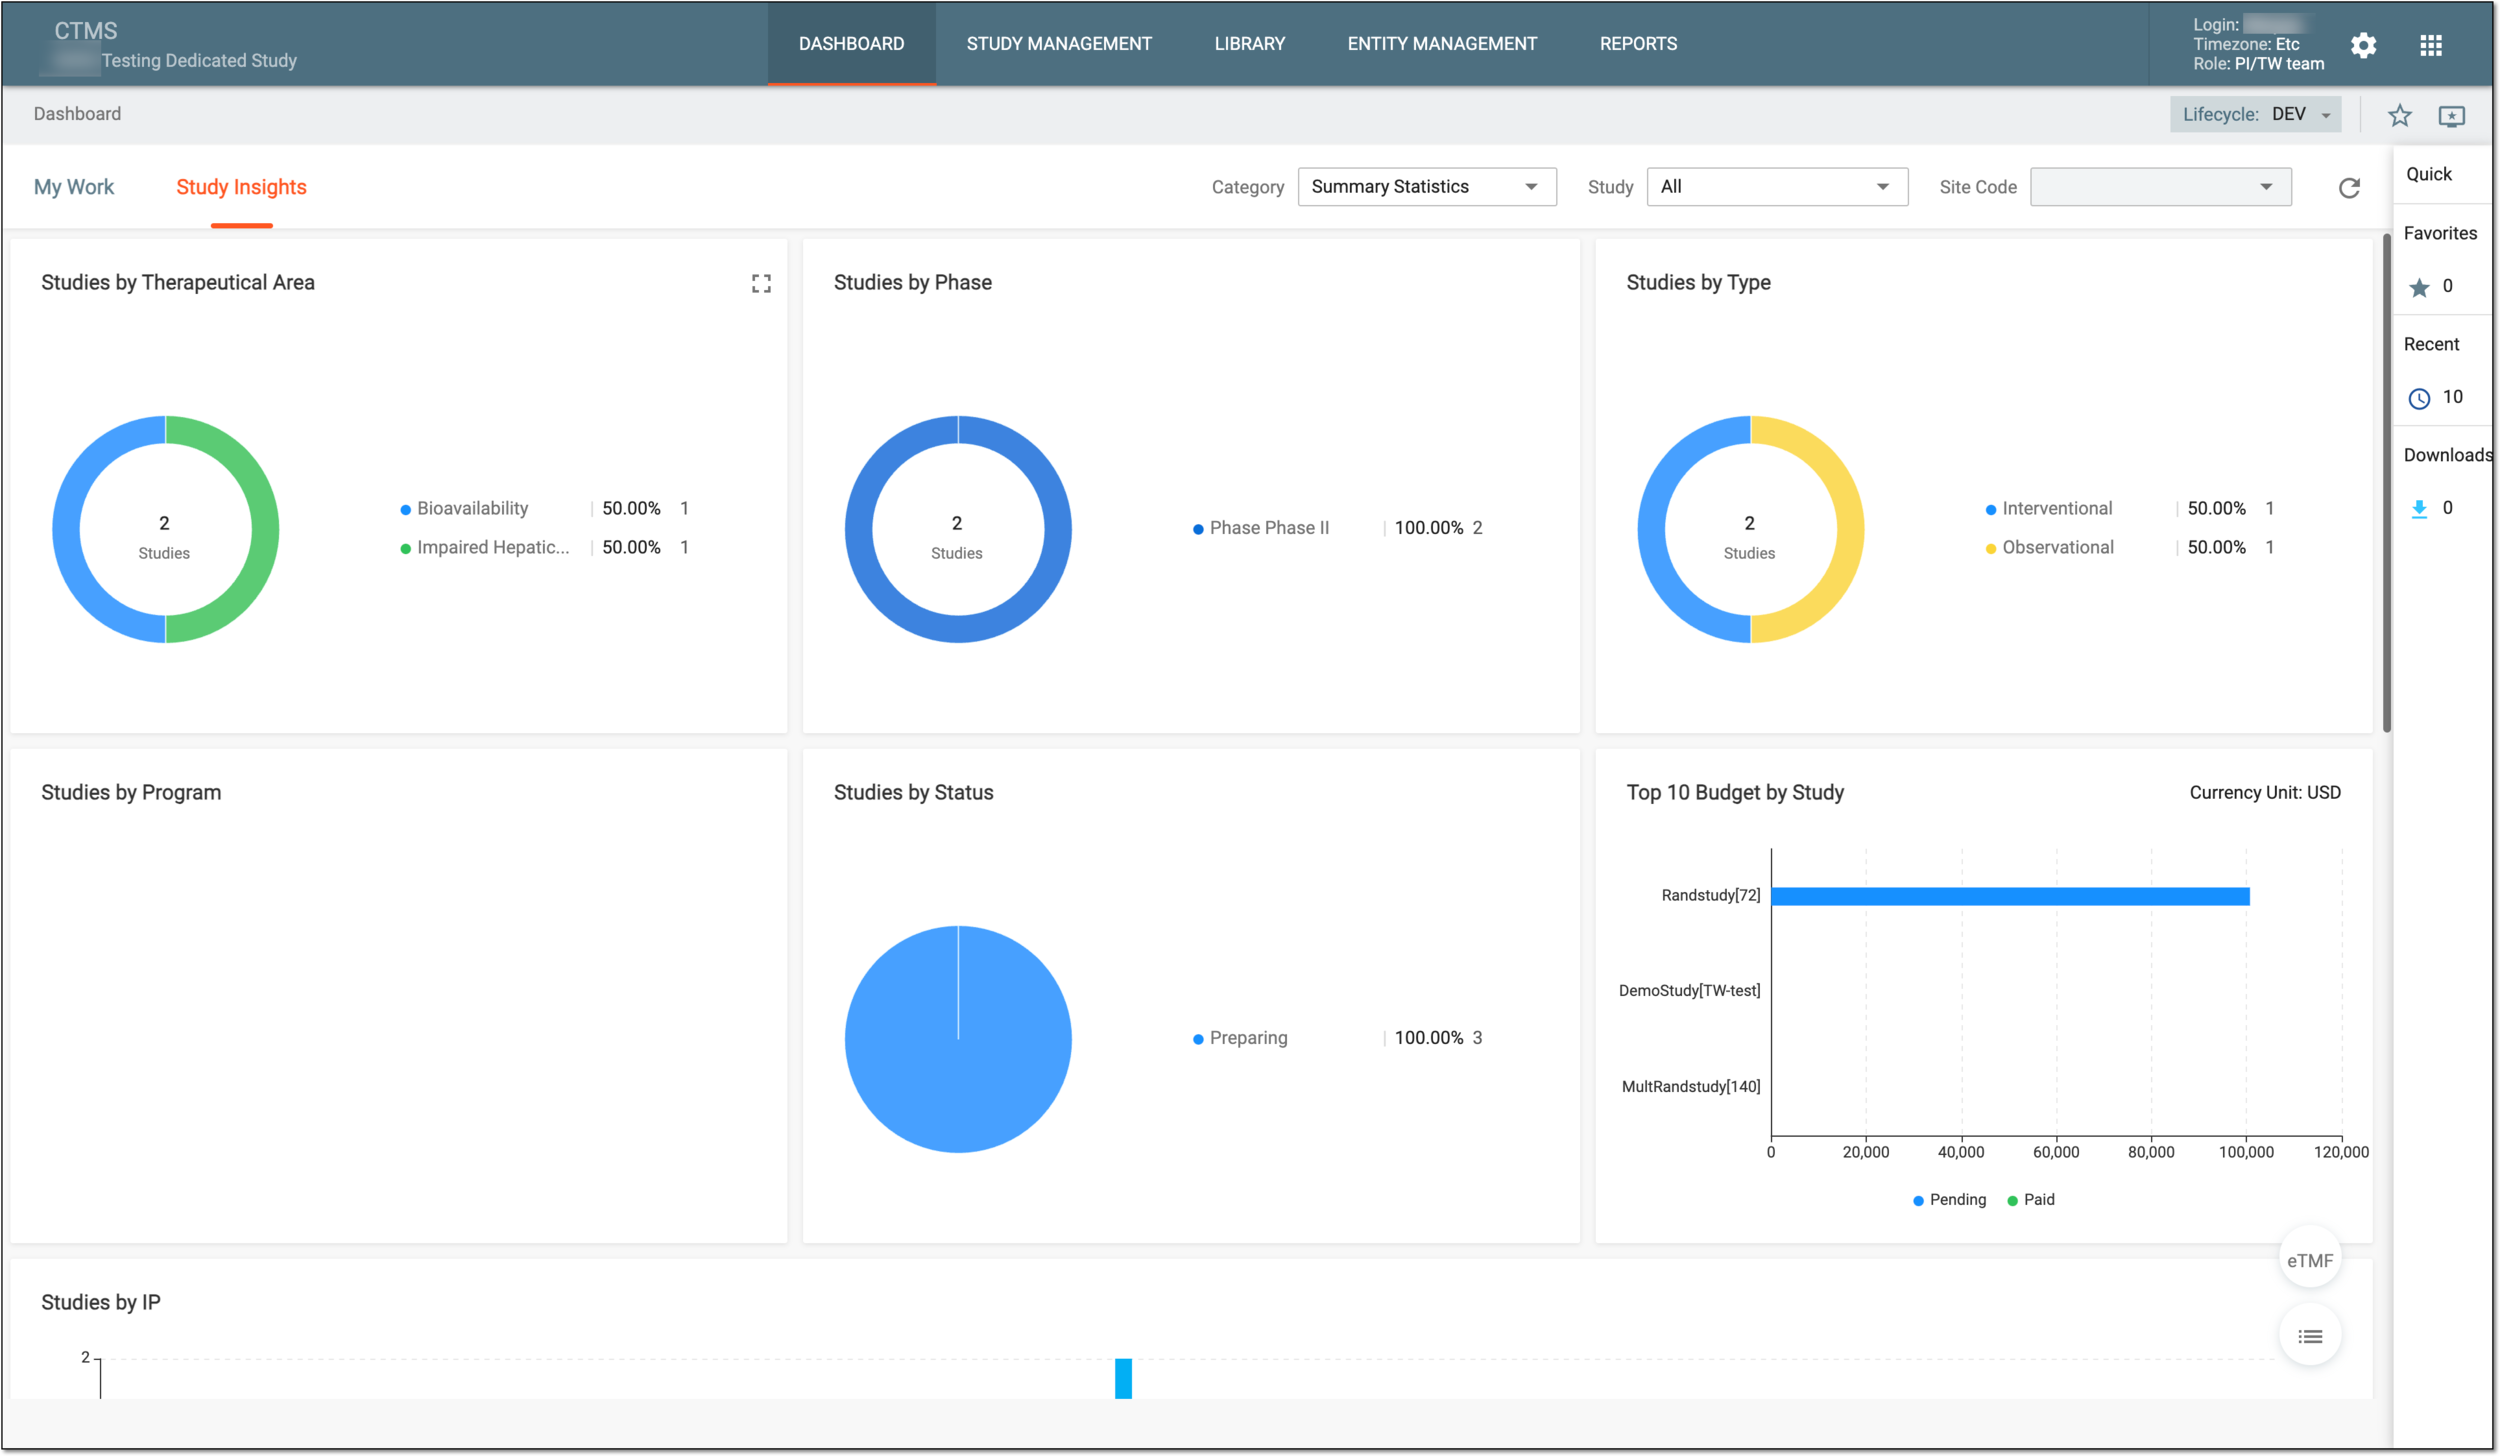Click the favorite star outline icon
The height and width of the screenshot is (1456, 2500).
pos(2399,116)
